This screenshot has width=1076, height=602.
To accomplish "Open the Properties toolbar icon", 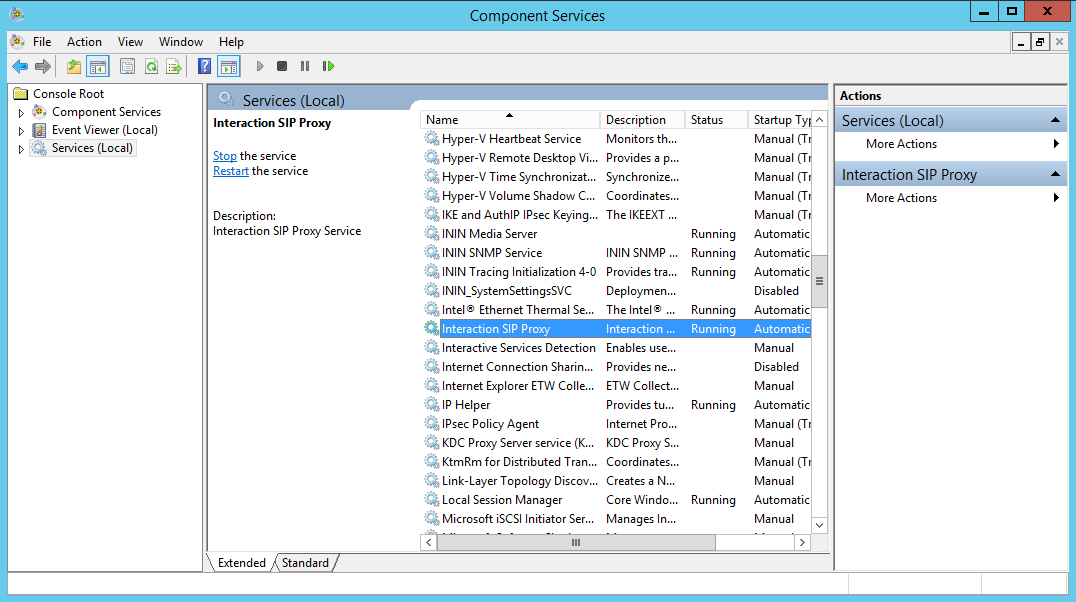I will [x=127, y=67].
